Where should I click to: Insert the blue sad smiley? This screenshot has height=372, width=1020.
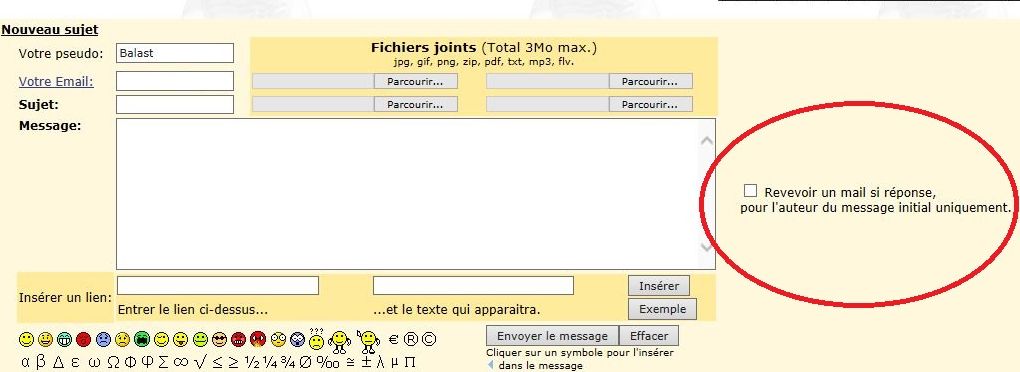point(103,339)
